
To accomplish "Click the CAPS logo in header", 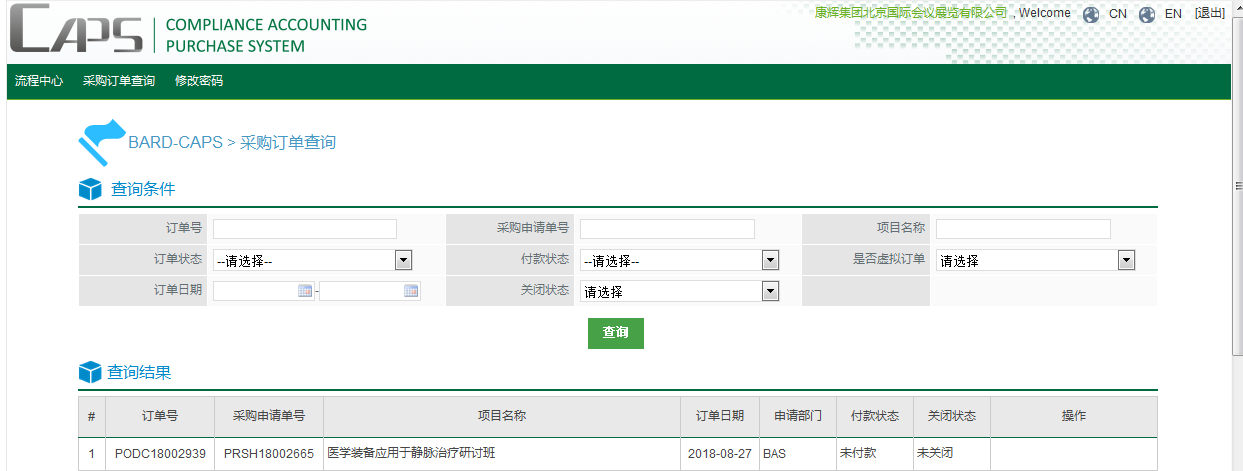I will 76,31.
